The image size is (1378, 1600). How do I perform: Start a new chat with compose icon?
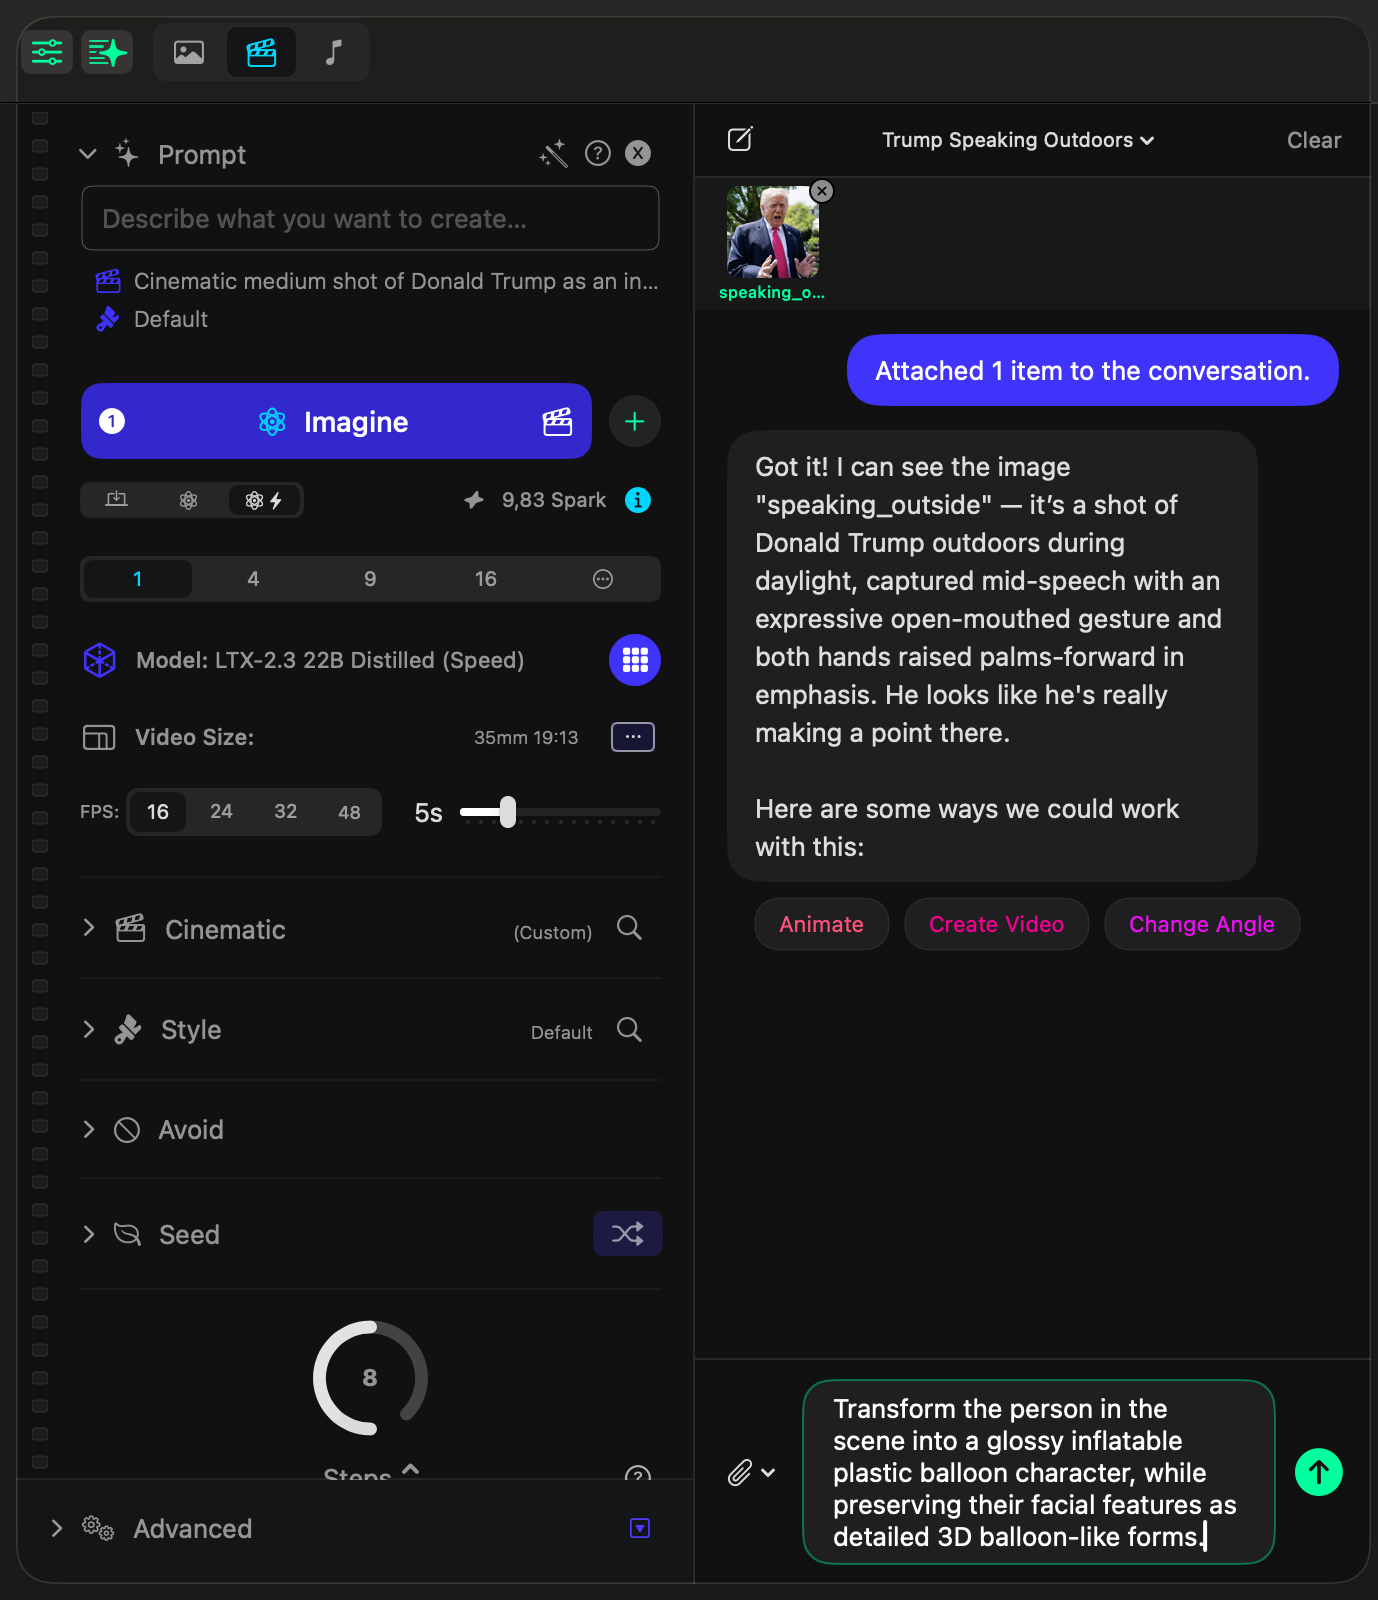pyautogui.click(x=740, y=139)
